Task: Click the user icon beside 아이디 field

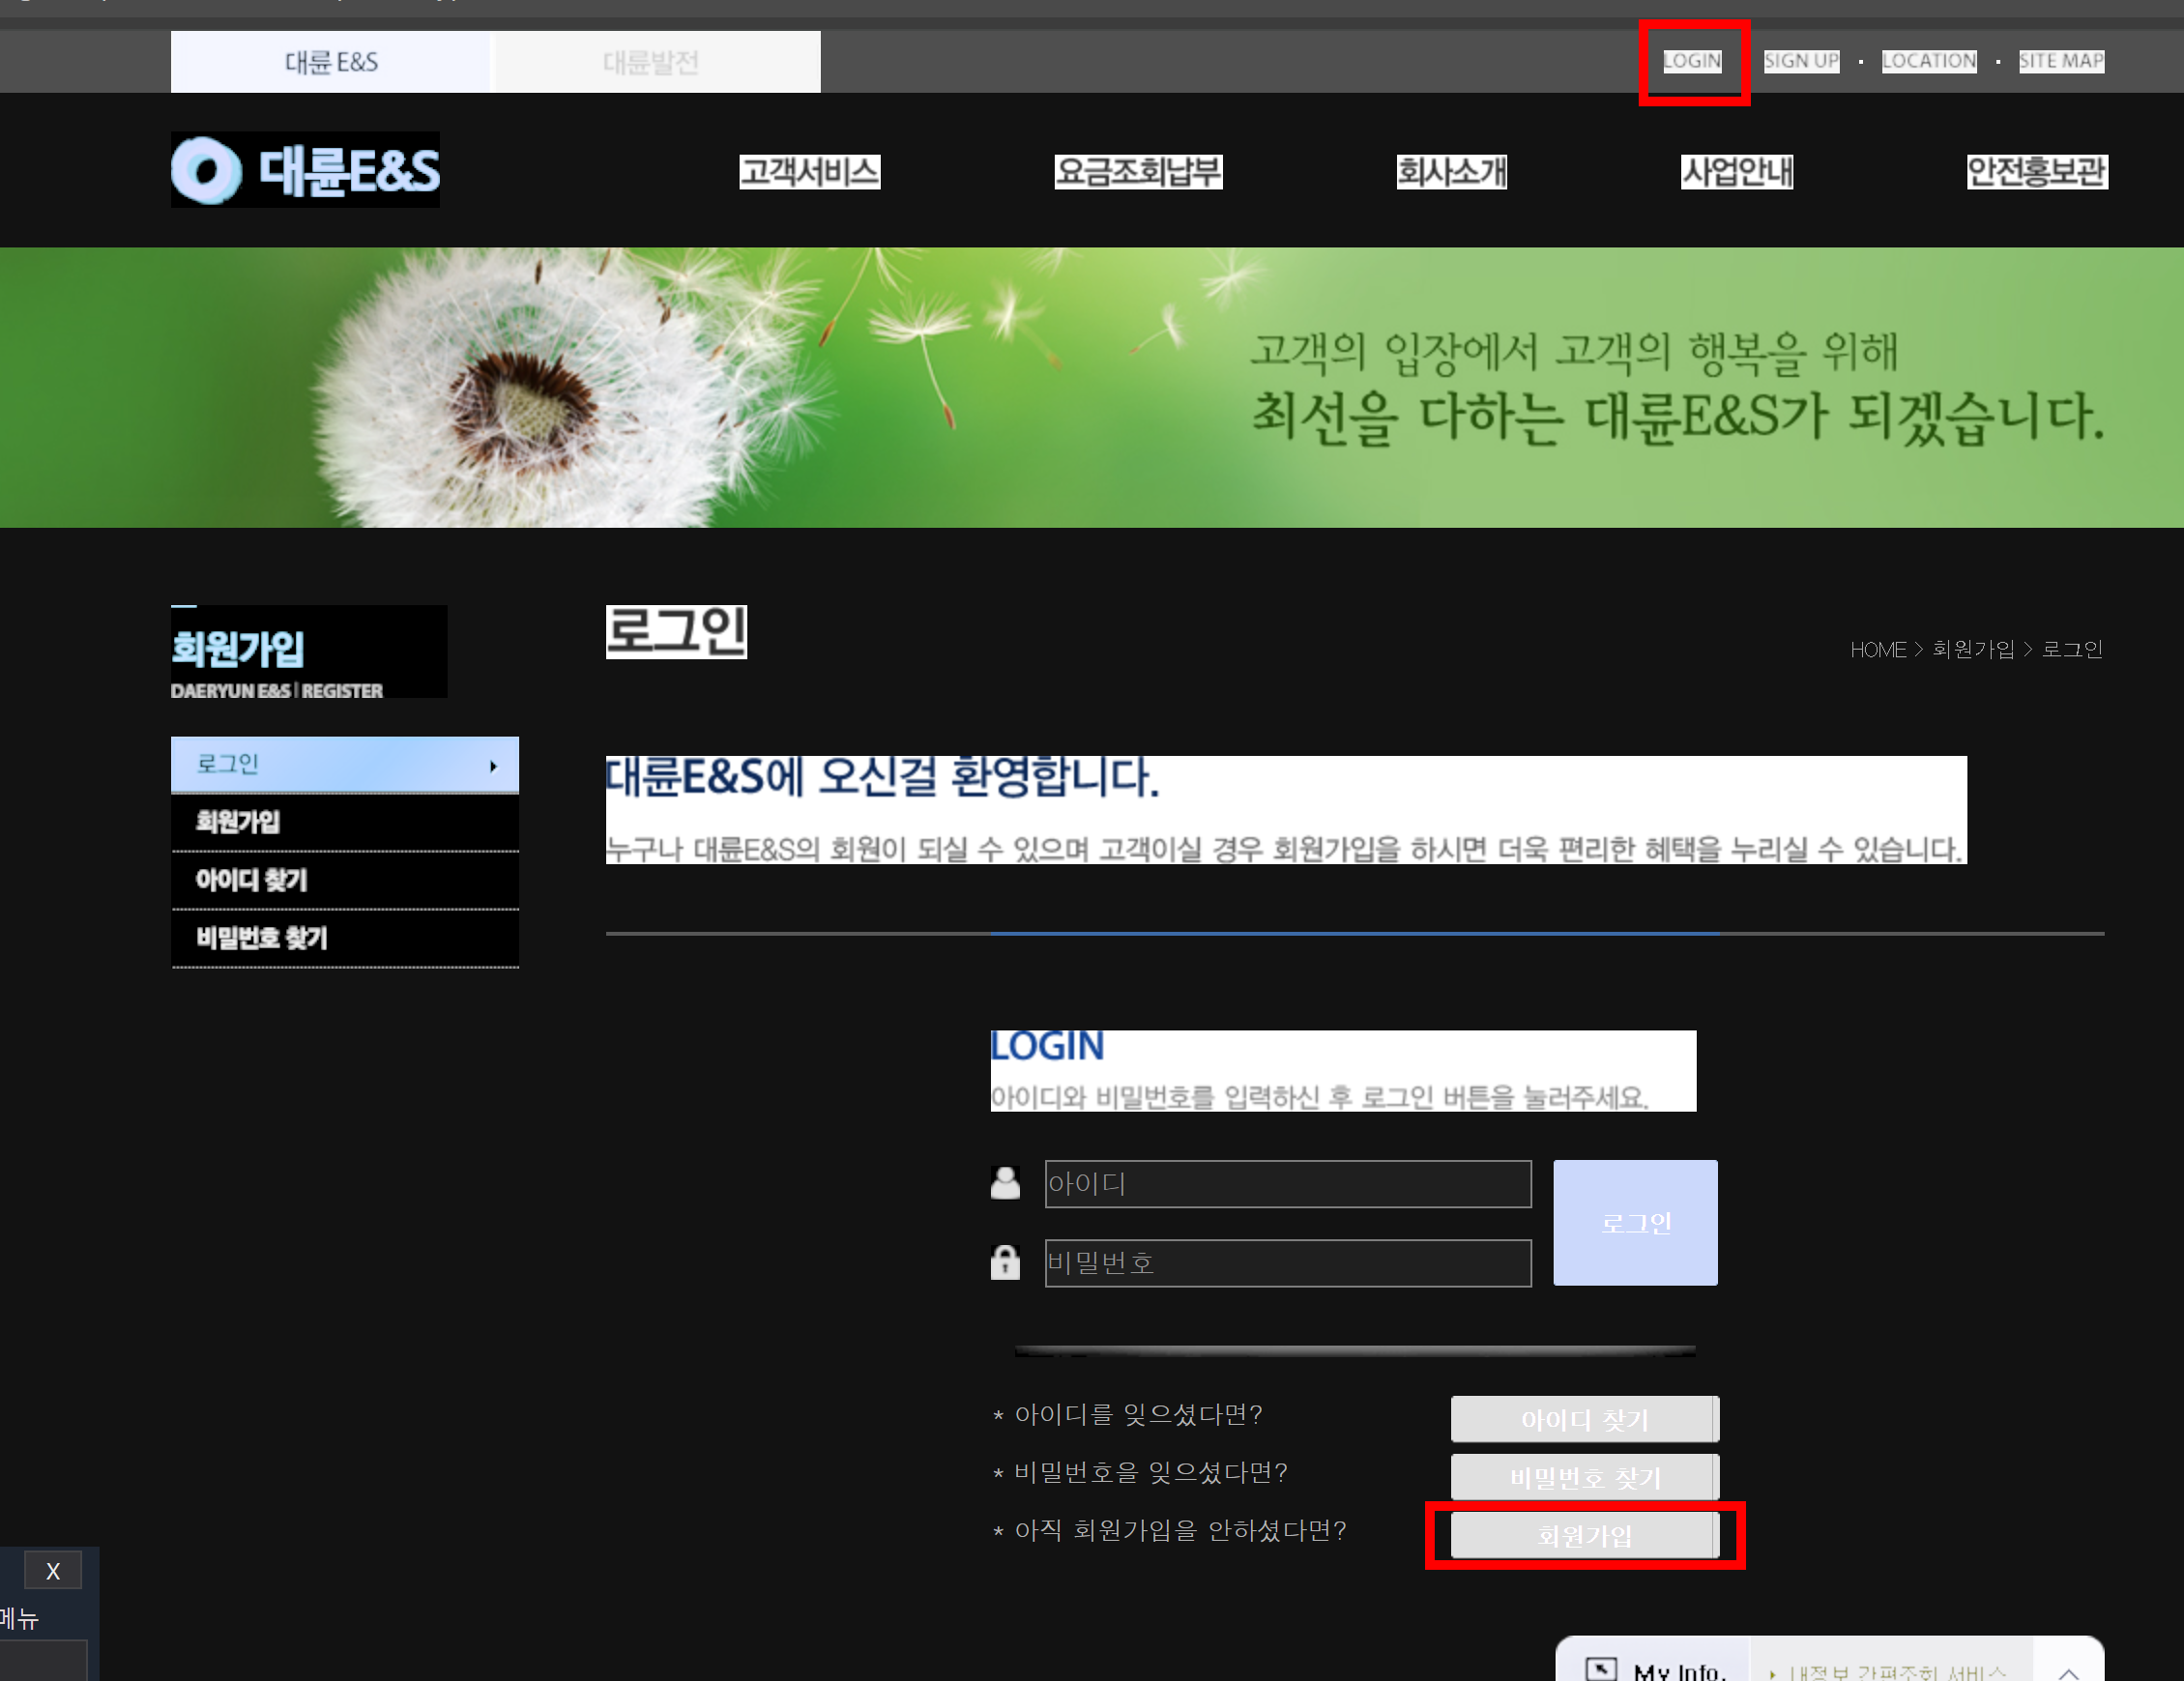Action: [1005, 1183]
